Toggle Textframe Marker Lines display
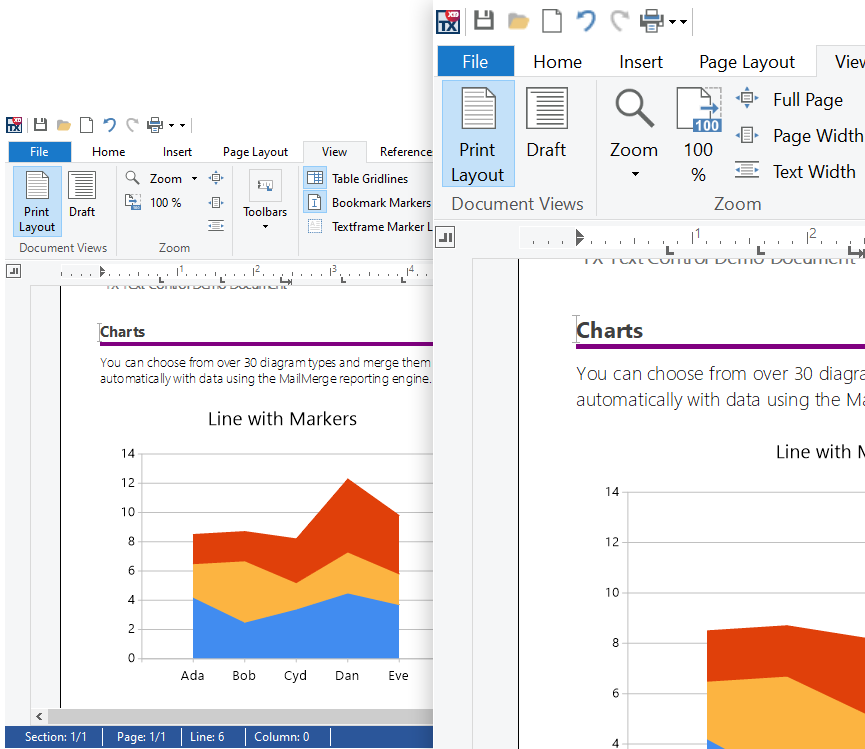Image resolution: width=865 pixels, height=749 pixels. 369,227
